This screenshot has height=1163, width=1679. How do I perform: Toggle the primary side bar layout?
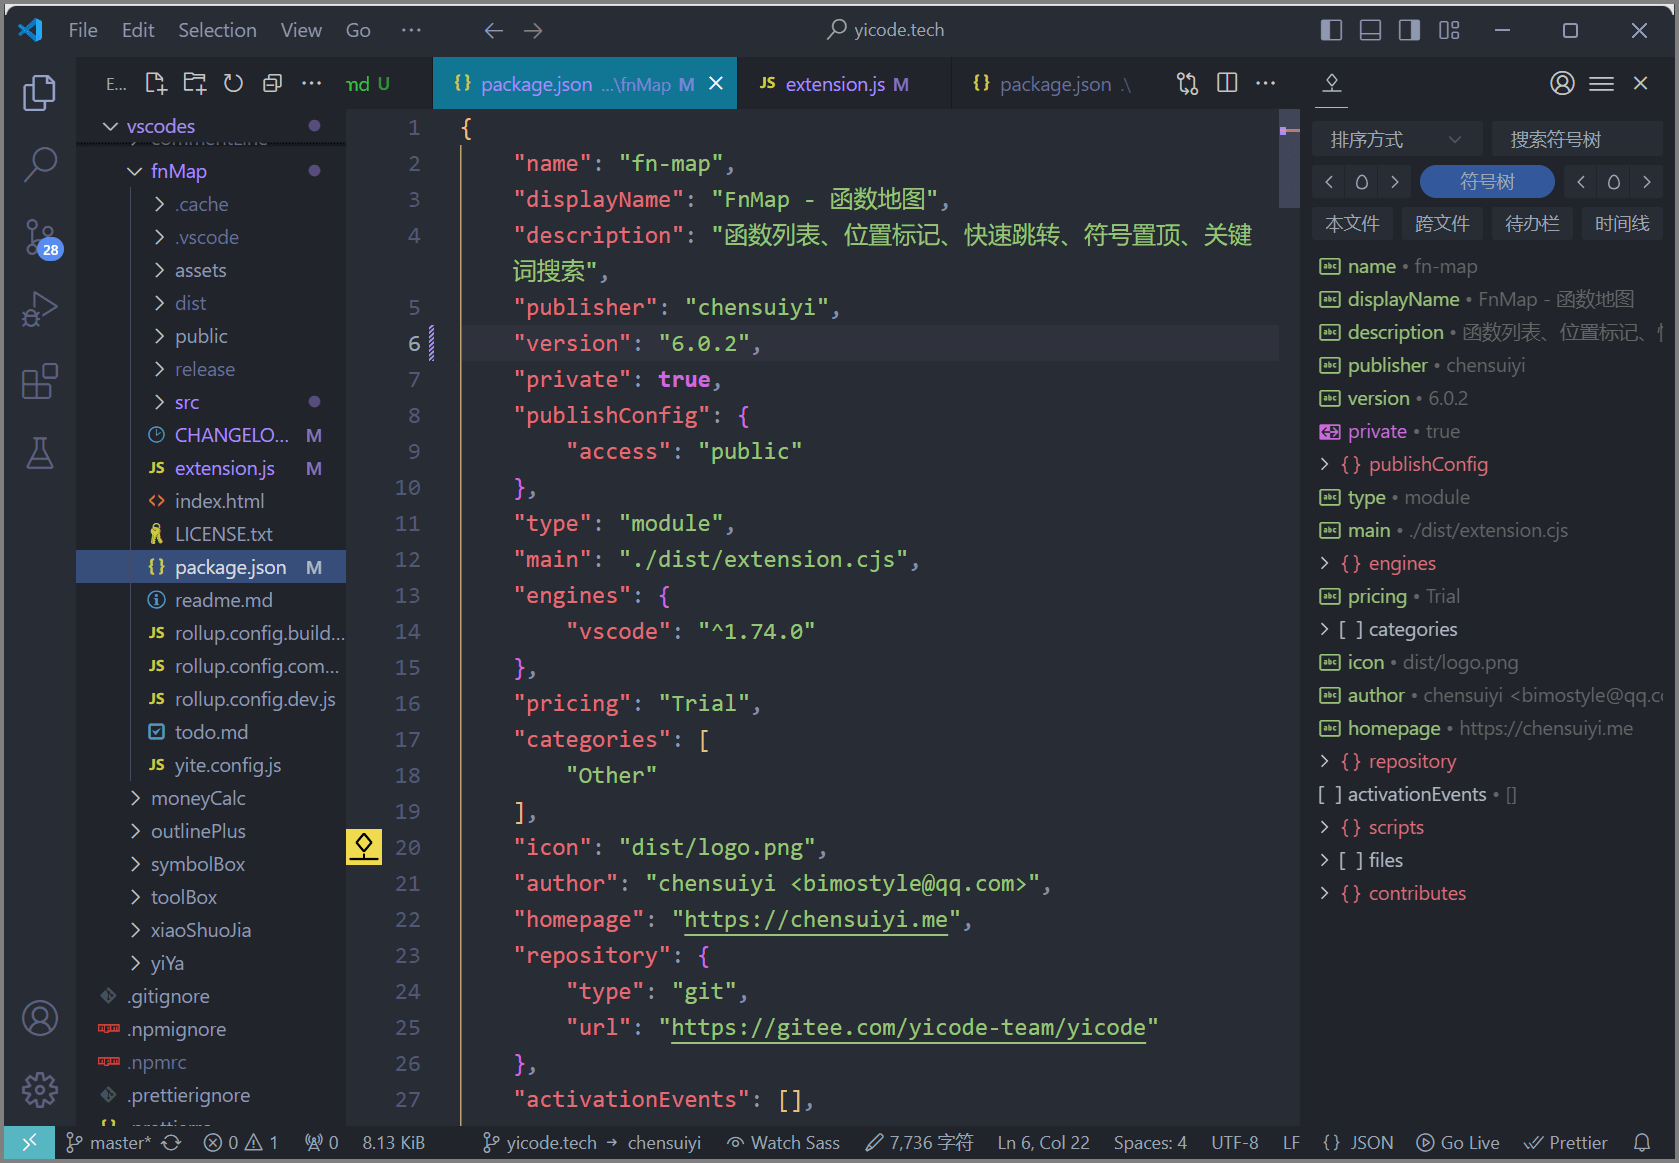pos(1331,30)
